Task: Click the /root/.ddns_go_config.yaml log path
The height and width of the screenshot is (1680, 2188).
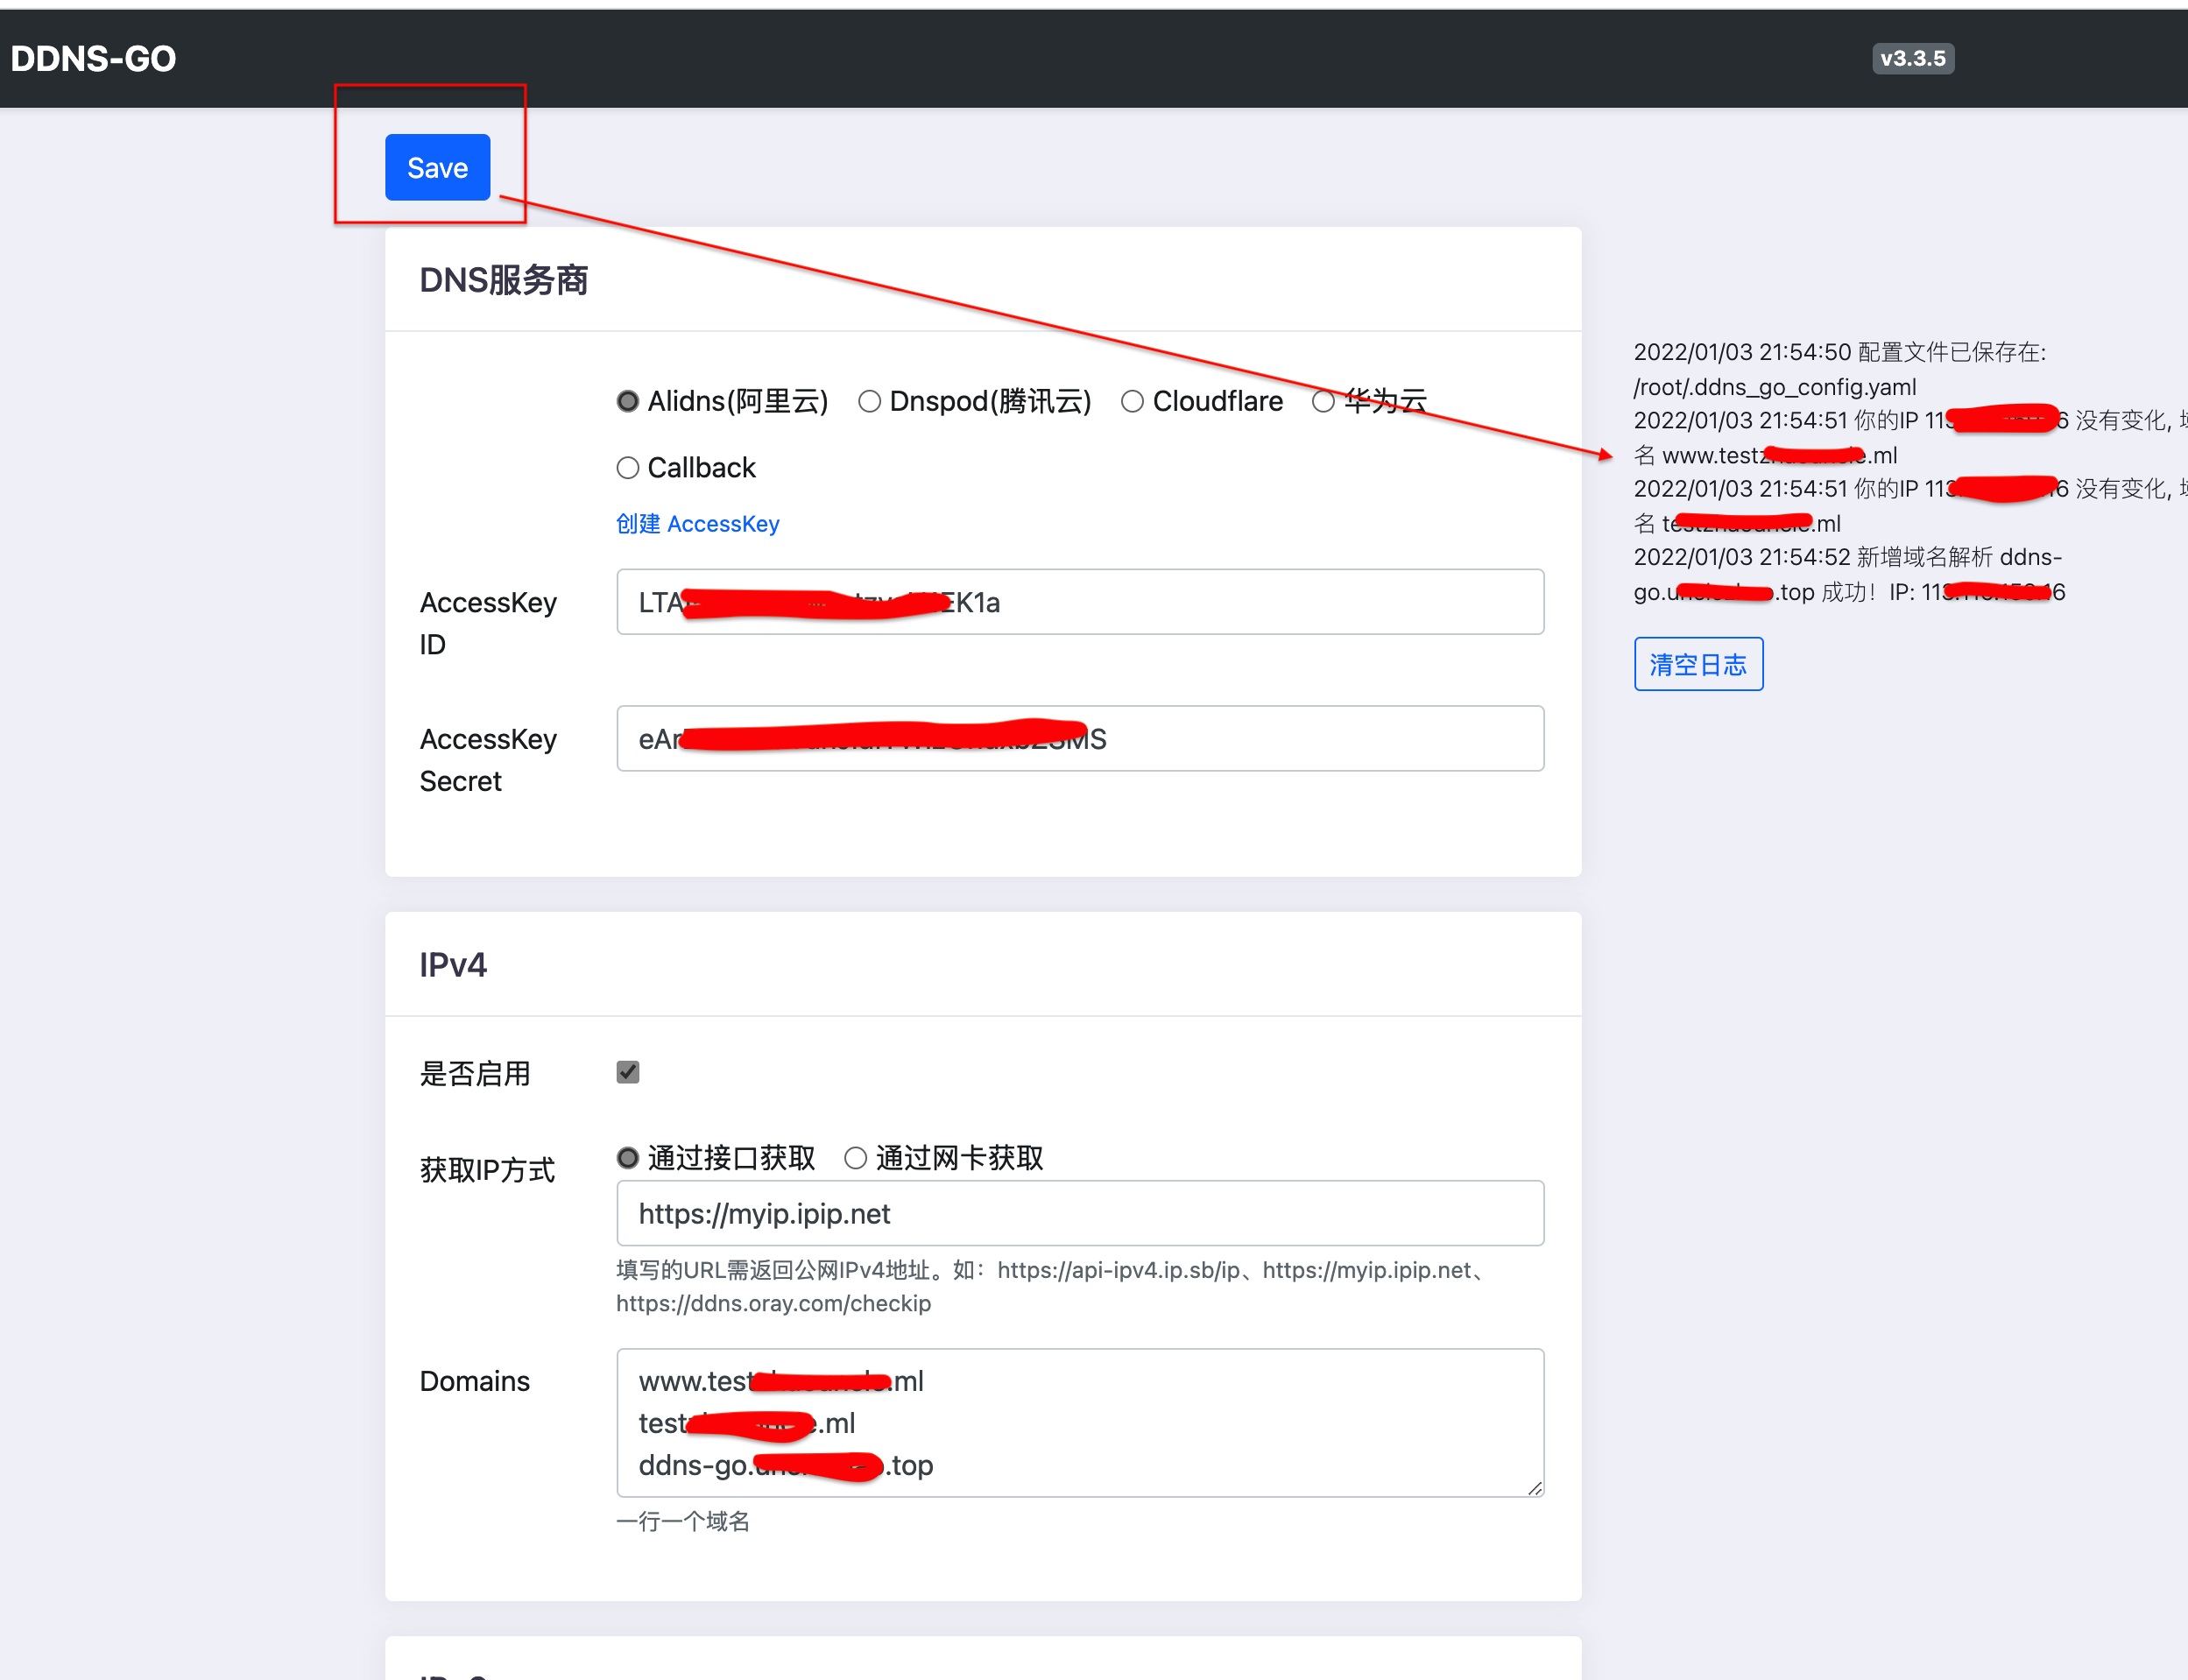Action: [x=1775, y=387]
